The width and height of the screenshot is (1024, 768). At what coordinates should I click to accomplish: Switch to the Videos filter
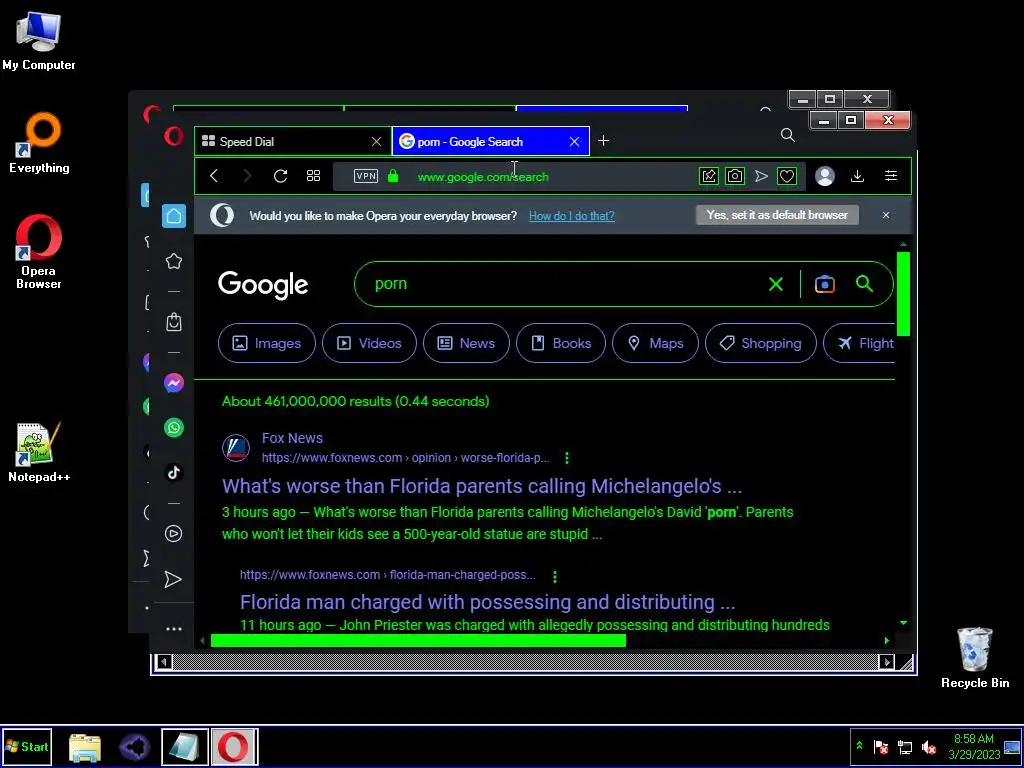(369, 343)
